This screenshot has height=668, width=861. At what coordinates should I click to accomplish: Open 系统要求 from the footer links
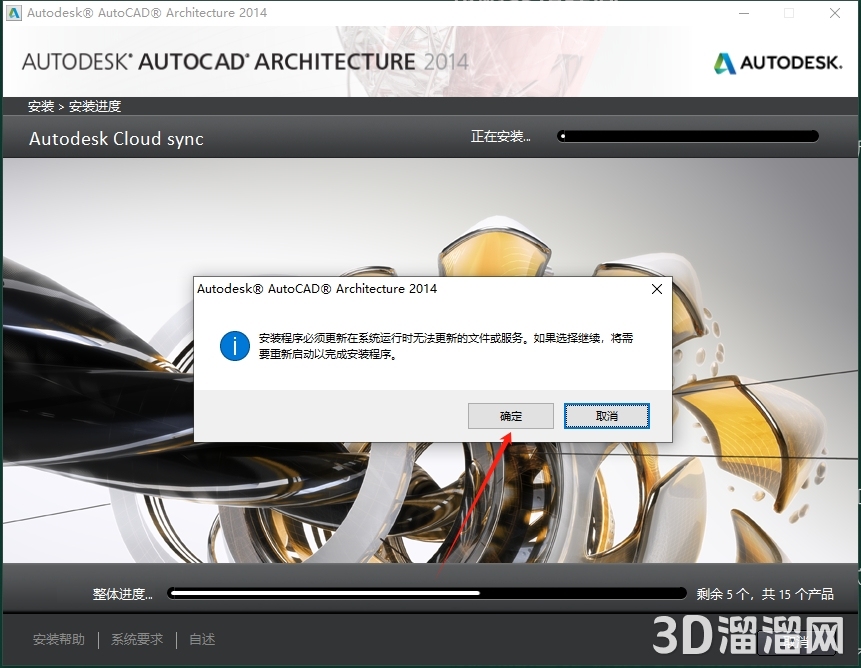pos(136,639)
